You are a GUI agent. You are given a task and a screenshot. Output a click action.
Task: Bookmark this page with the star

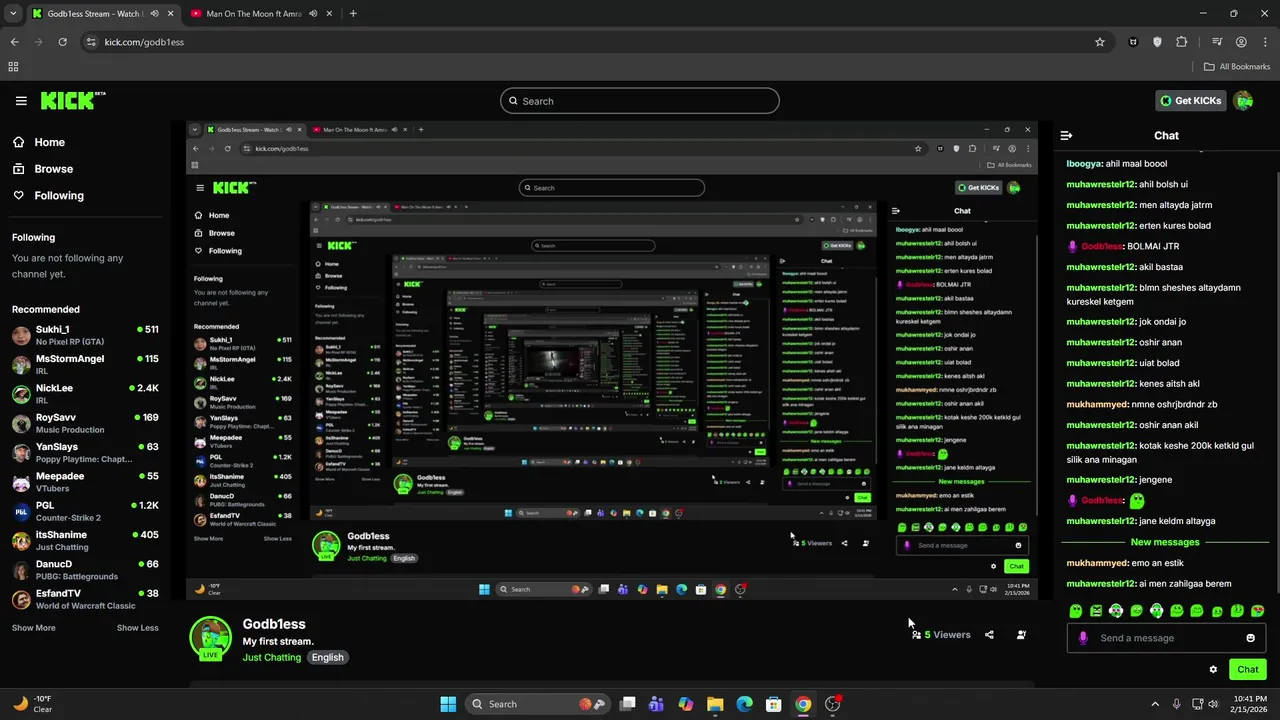coord(1100,42)
